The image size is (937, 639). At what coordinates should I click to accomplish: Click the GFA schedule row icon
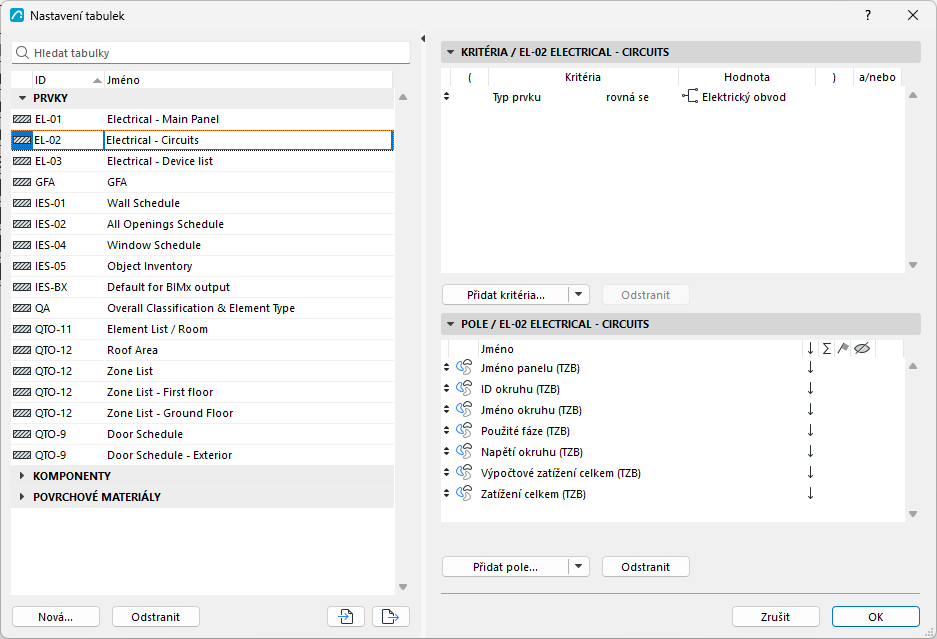(22, 182)
